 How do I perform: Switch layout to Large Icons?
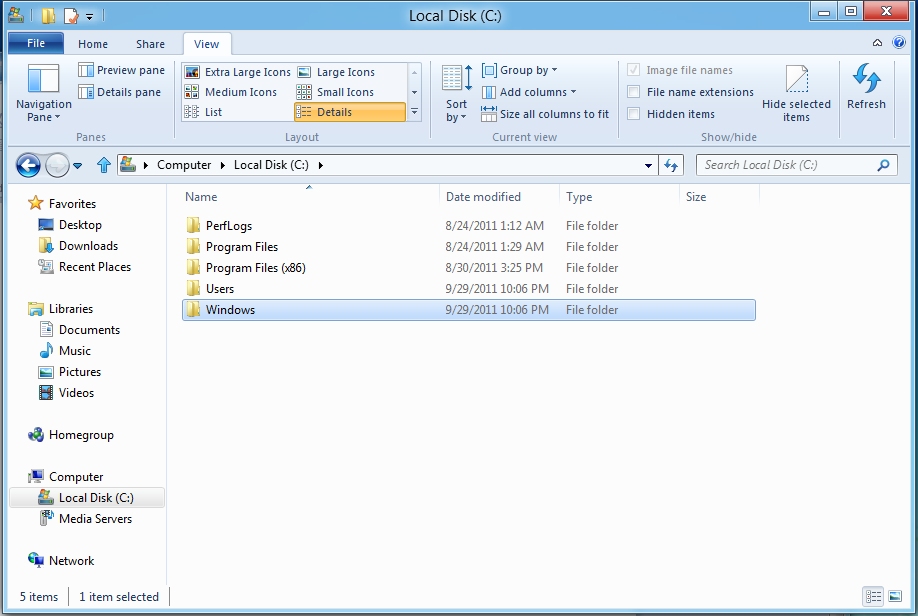click(337, 72)
